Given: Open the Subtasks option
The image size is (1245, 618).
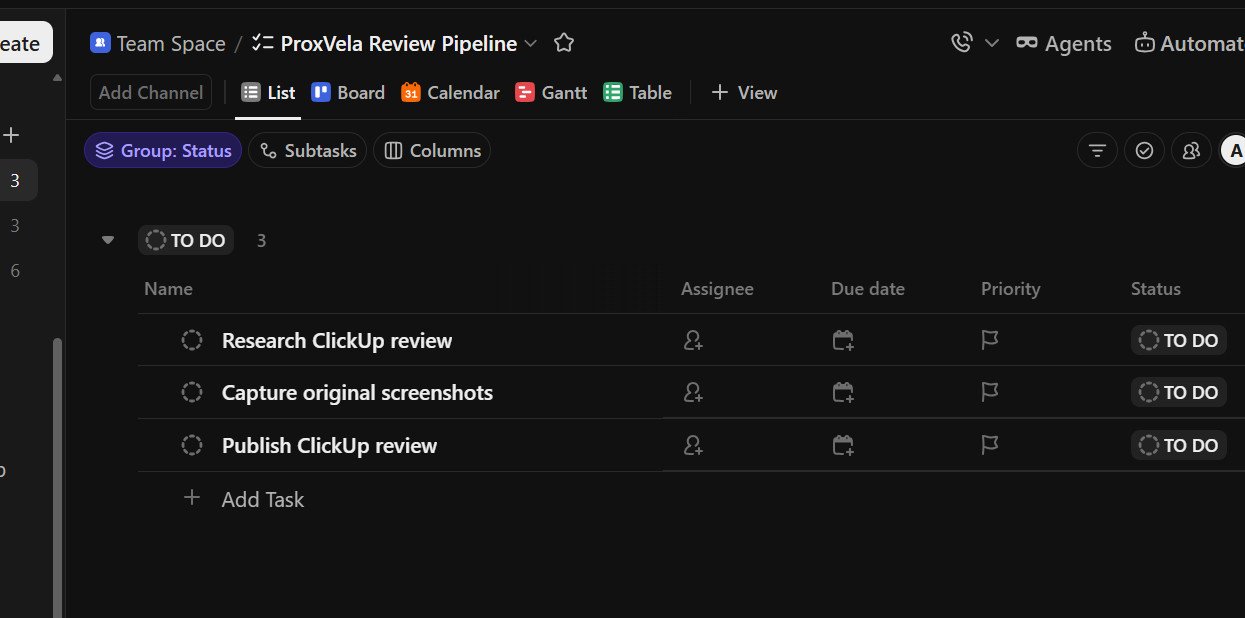Looking at the screenshot, I should tap(308, 150).
